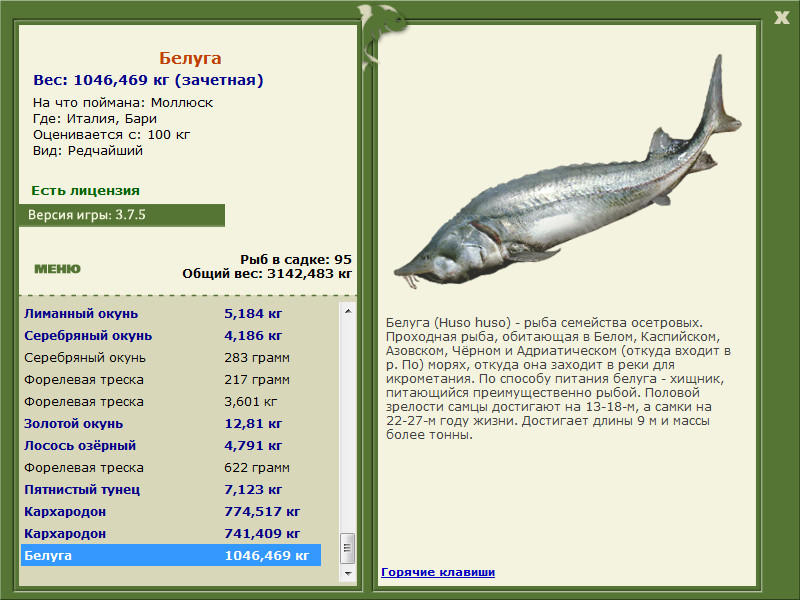This screenshot has height=600, width=800.
Task: Click the Белуга (Huso huso) description text
Action: click(558, 379)
